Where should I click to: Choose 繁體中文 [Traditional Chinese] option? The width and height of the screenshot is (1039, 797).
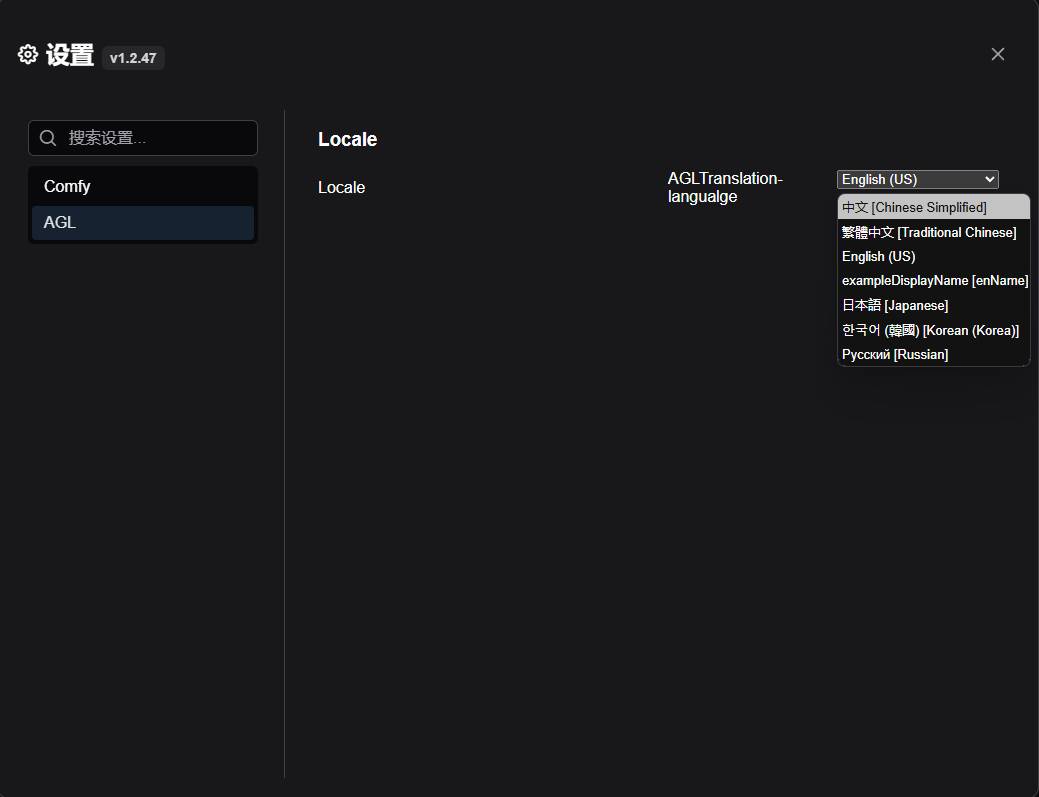point(934,232)
